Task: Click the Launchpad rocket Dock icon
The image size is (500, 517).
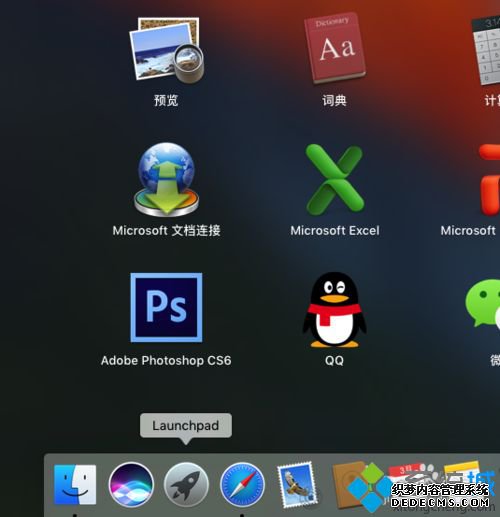Action: 186,484
